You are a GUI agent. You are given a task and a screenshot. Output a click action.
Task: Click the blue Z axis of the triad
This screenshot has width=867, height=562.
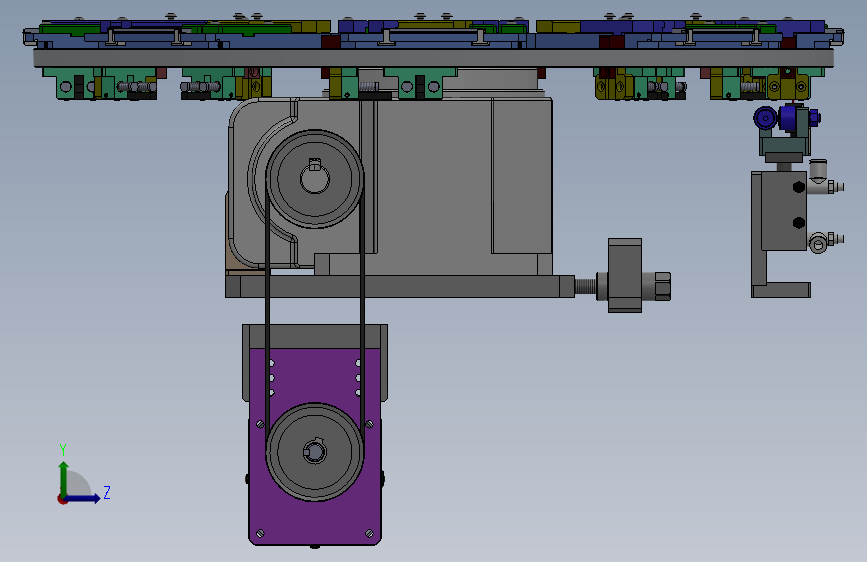(83, 498)
